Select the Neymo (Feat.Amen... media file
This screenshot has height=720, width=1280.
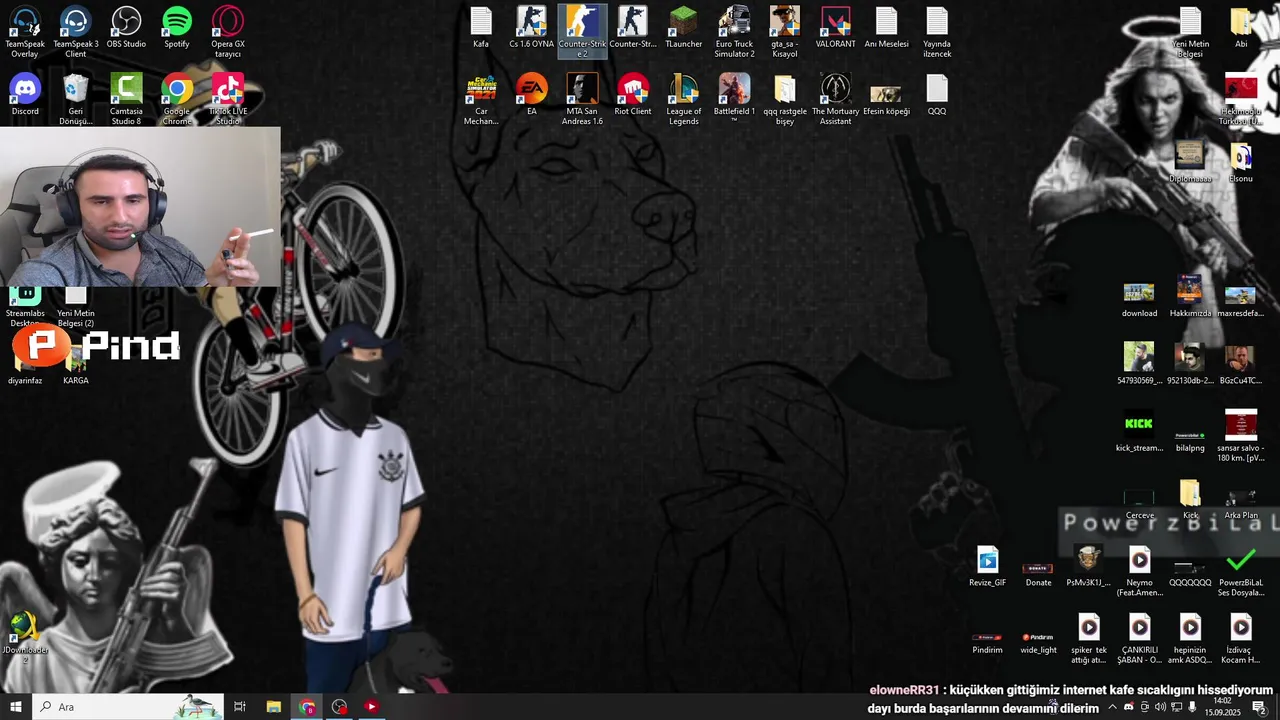(x=1139, y=571)
